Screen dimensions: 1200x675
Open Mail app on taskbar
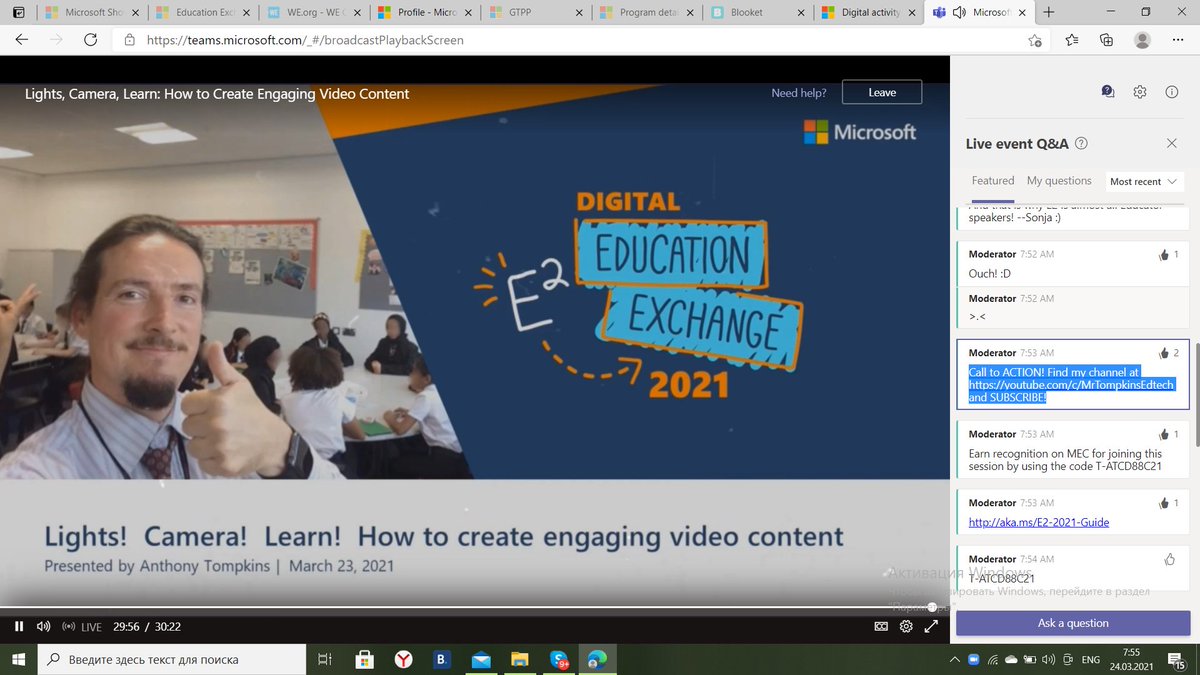(481, 659)
